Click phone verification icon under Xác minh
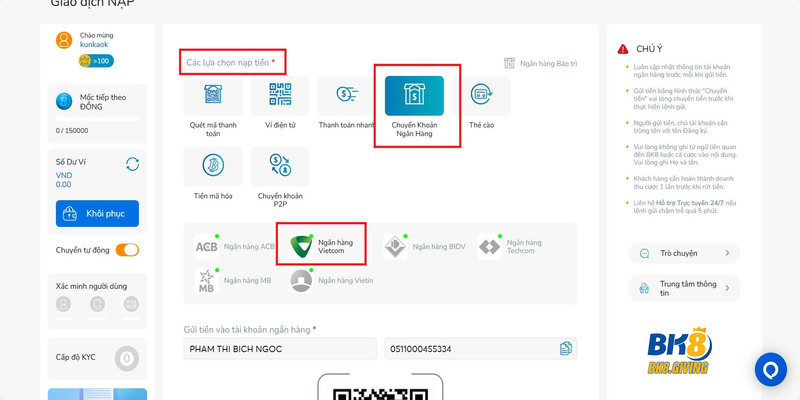 (x=97, y=304)
